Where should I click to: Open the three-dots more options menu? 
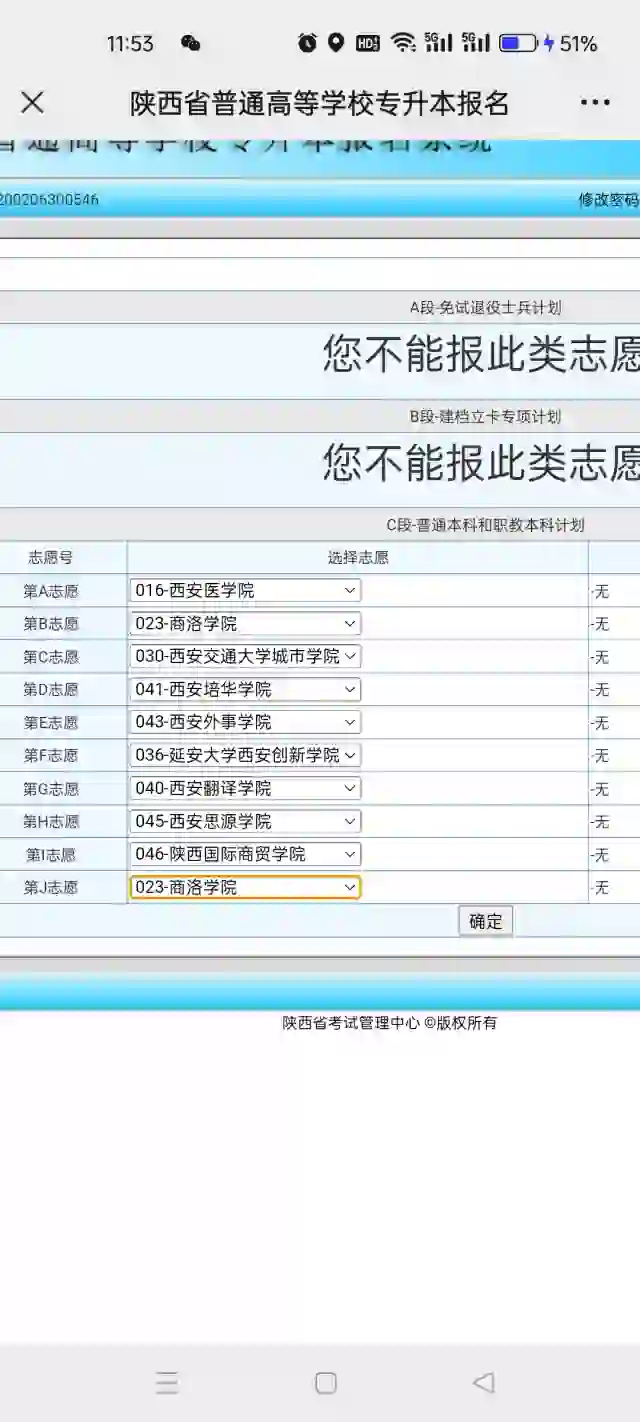pyautogui.click(x=595, y=102)
